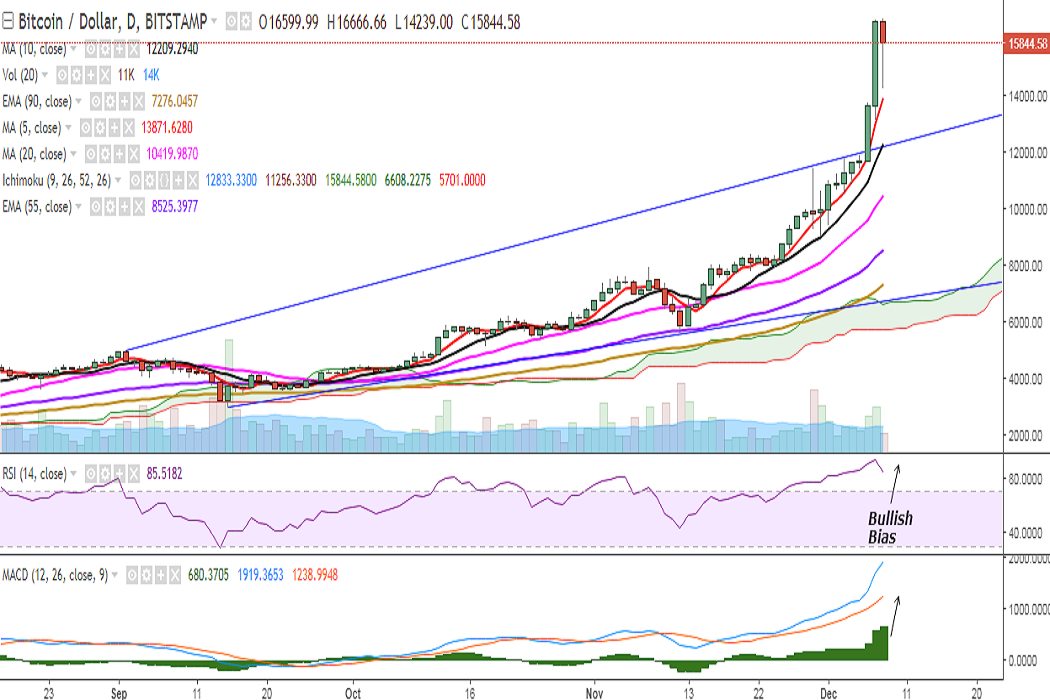Open MA (20, close) dropdown arrow
Screen dimensions: 1050x700
pyautogui.click(x=74, y=153)
